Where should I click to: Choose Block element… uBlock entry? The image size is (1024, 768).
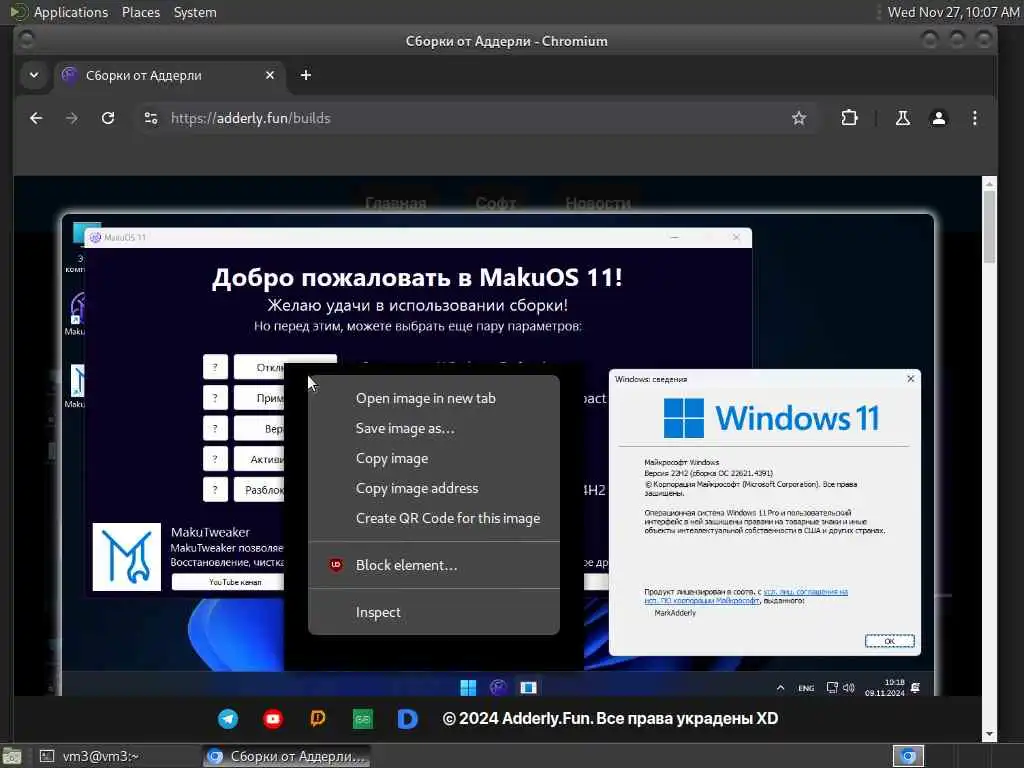434,566
